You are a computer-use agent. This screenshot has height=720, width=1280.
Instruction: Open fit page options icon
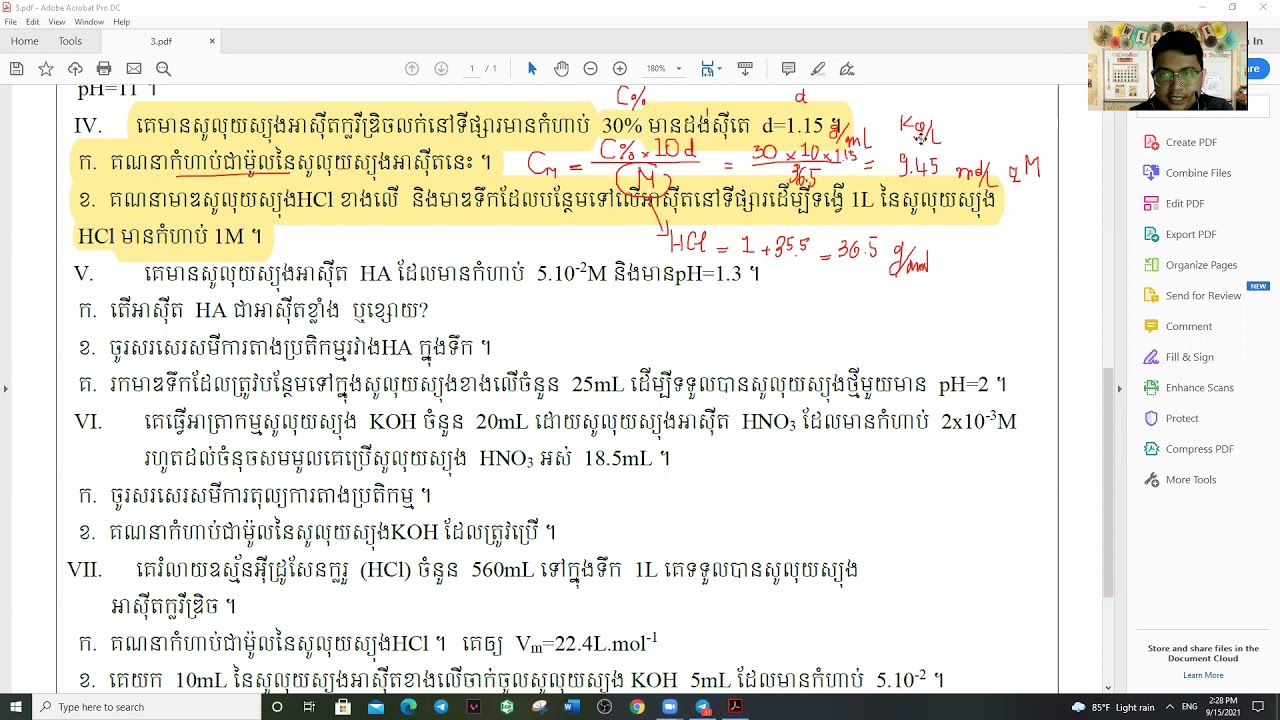(710, 69)
